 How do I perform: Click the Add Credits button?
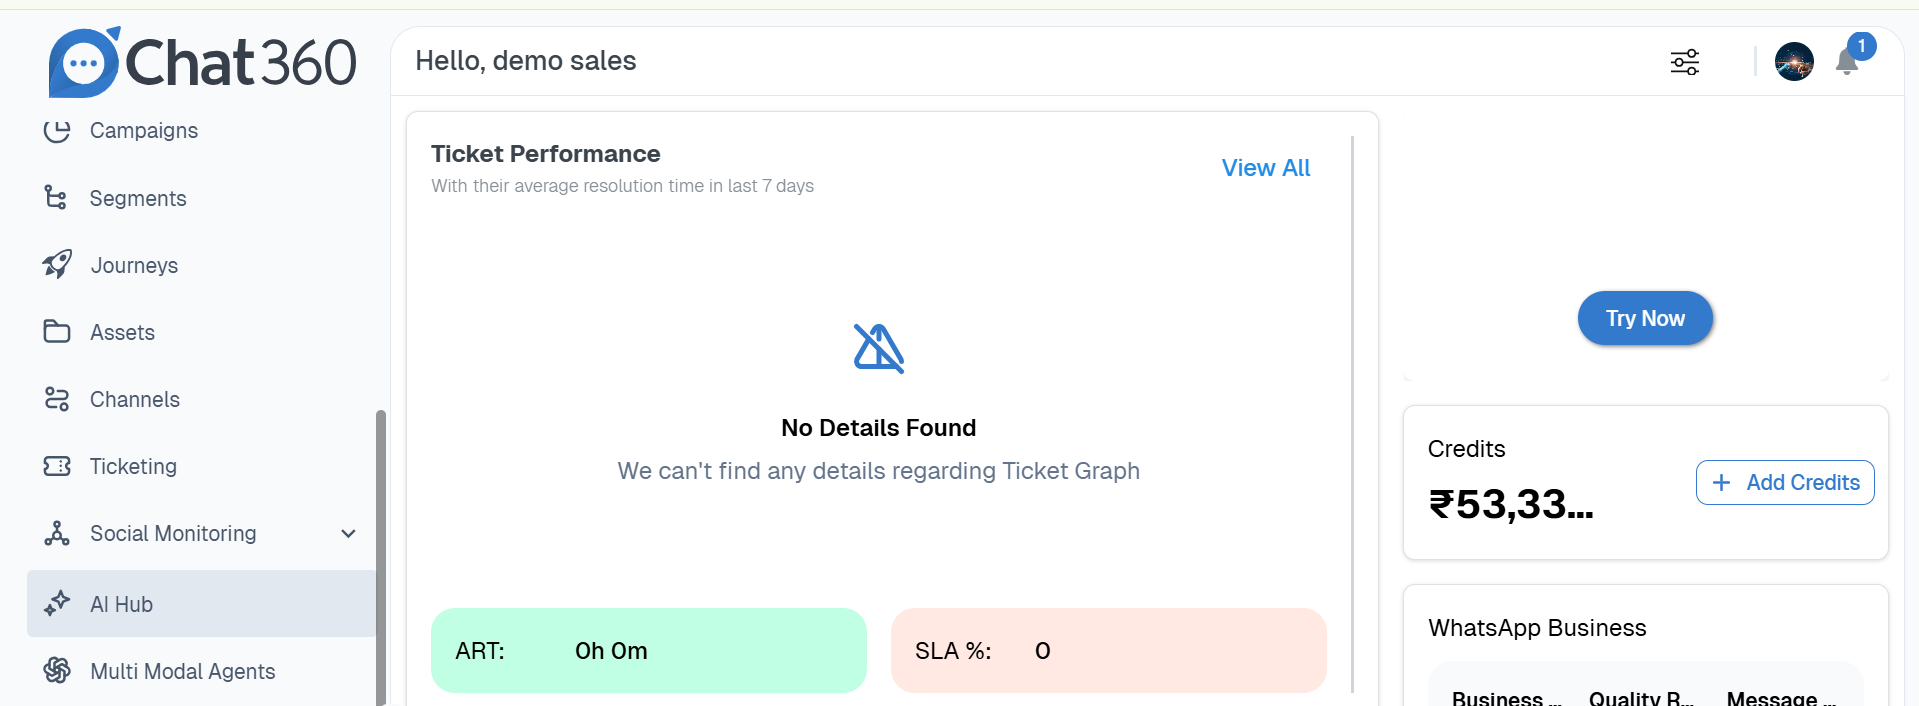[x=1785, y=483]
